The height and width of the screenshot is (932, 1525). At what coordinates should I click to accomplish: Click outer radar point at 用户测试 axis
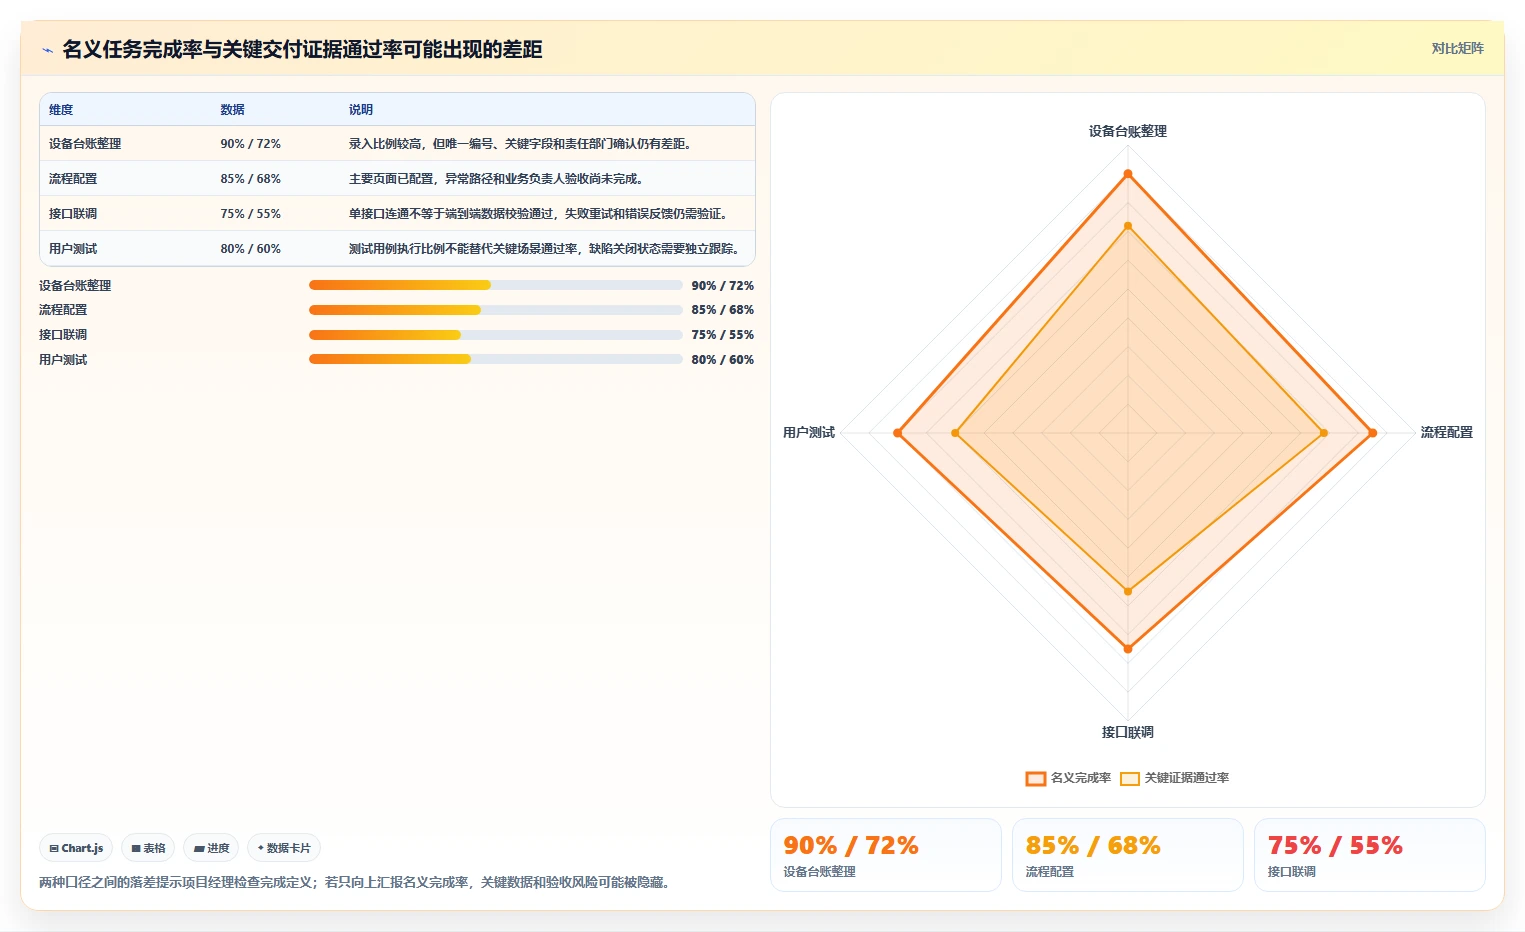pyautogui.click(x=898, y=433)
